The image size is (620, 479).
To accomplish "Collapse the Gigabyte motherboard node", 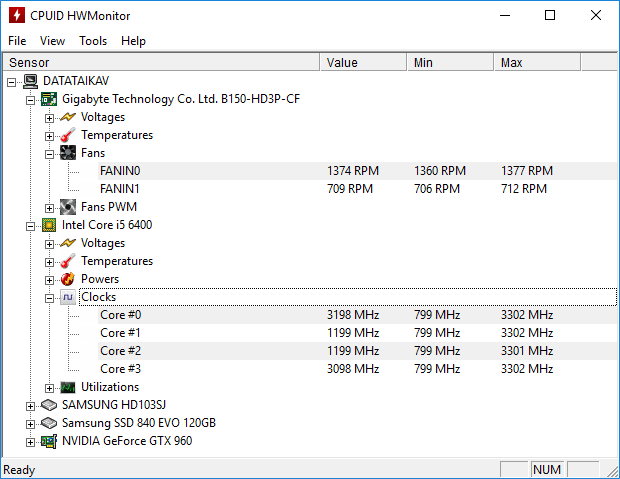I will click(30, 100).
